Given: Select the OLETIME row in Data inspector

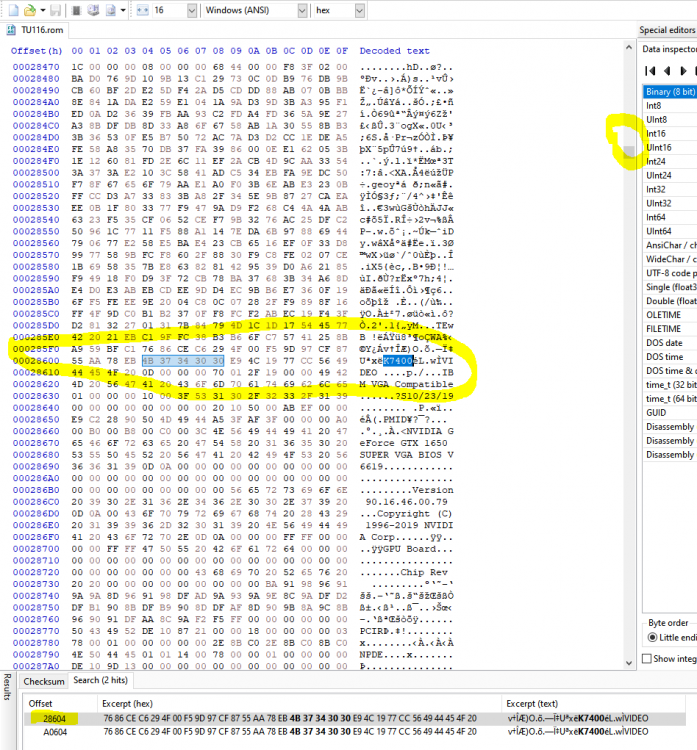Looking at the screenshot, I should pyautogui.click(x=670, y=315).
